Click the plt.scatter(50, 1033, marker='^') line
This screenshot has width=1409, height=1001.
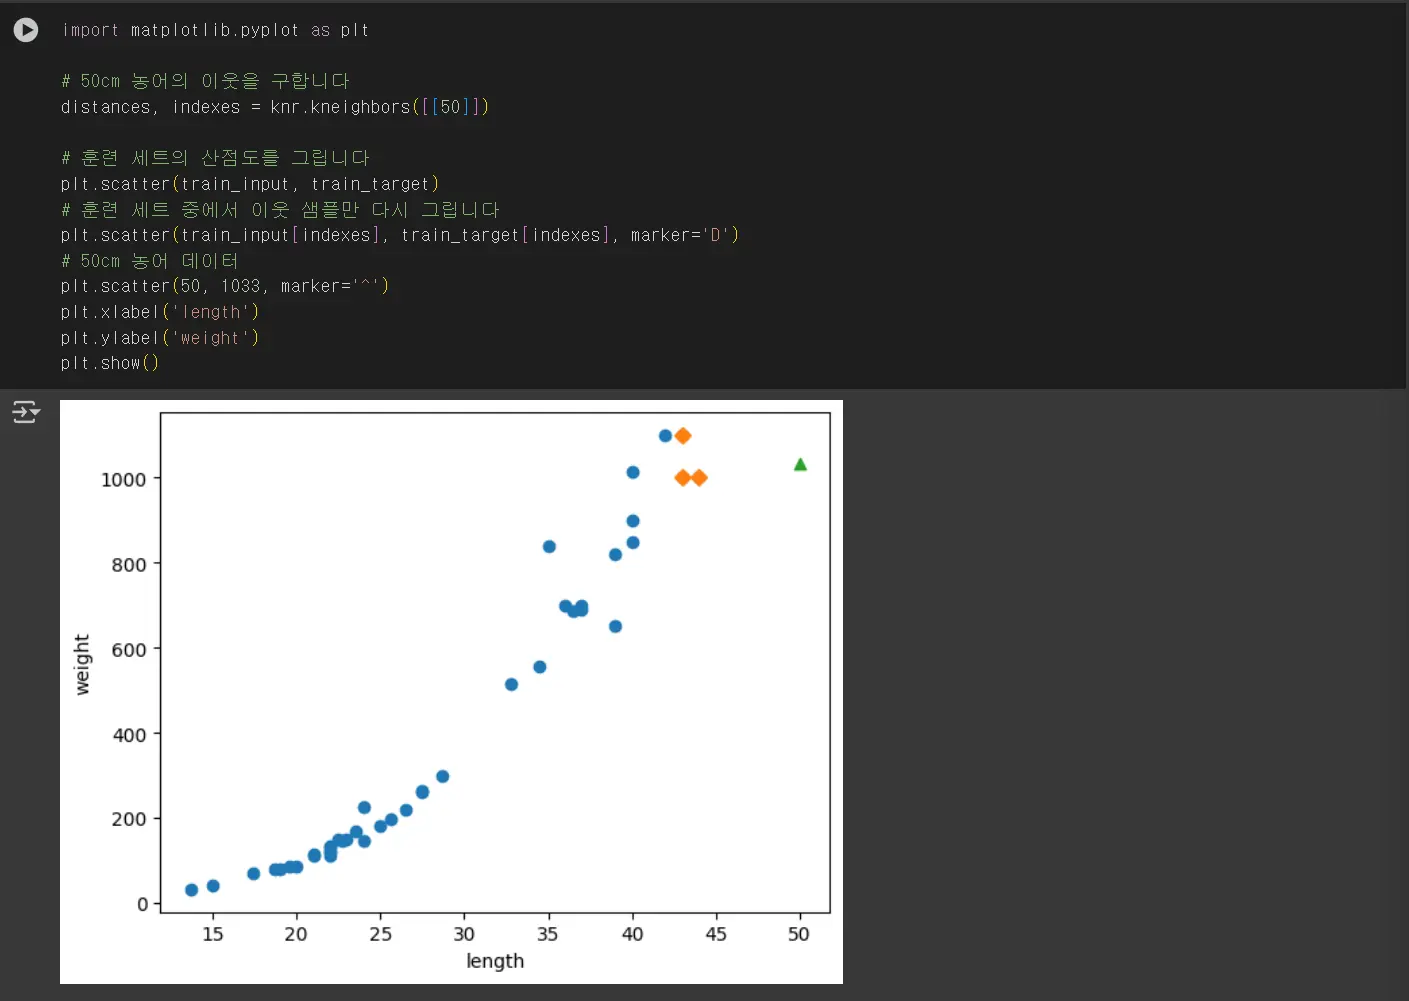pyautogui.click(x=225, y=286)
